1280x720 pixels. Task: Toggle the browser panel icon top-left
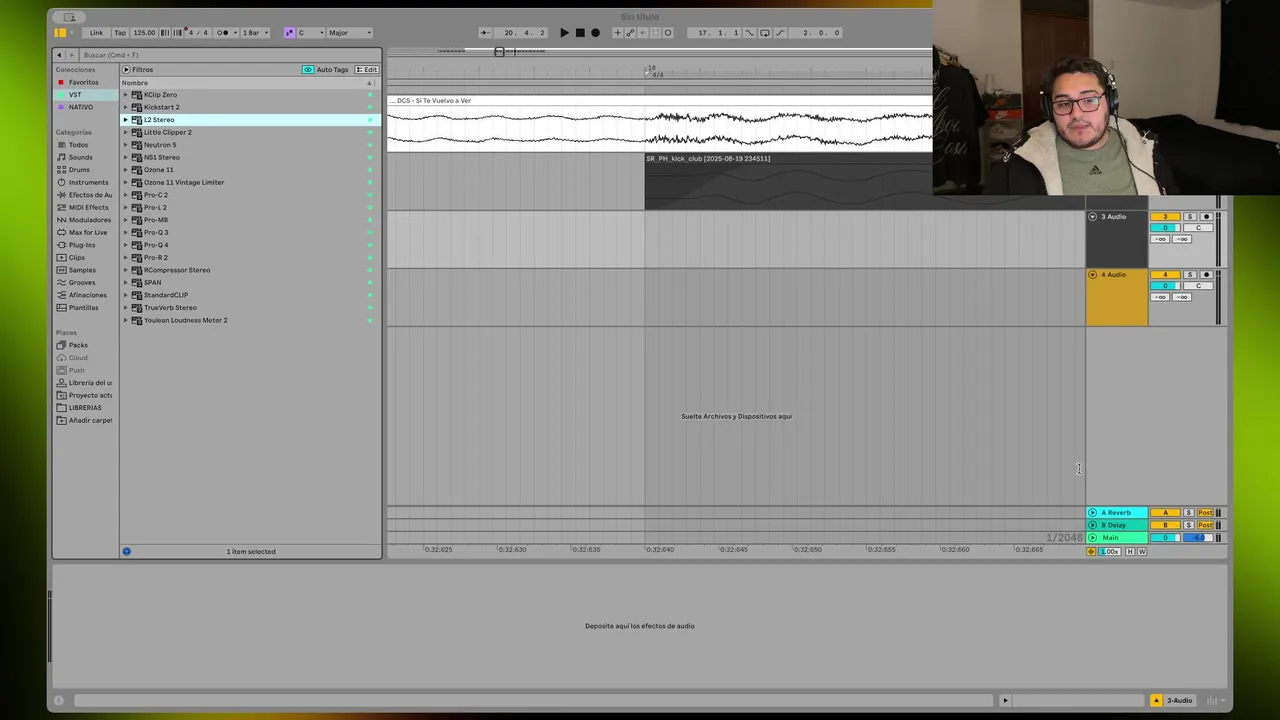pyautogui.click(x=60, y=33)
